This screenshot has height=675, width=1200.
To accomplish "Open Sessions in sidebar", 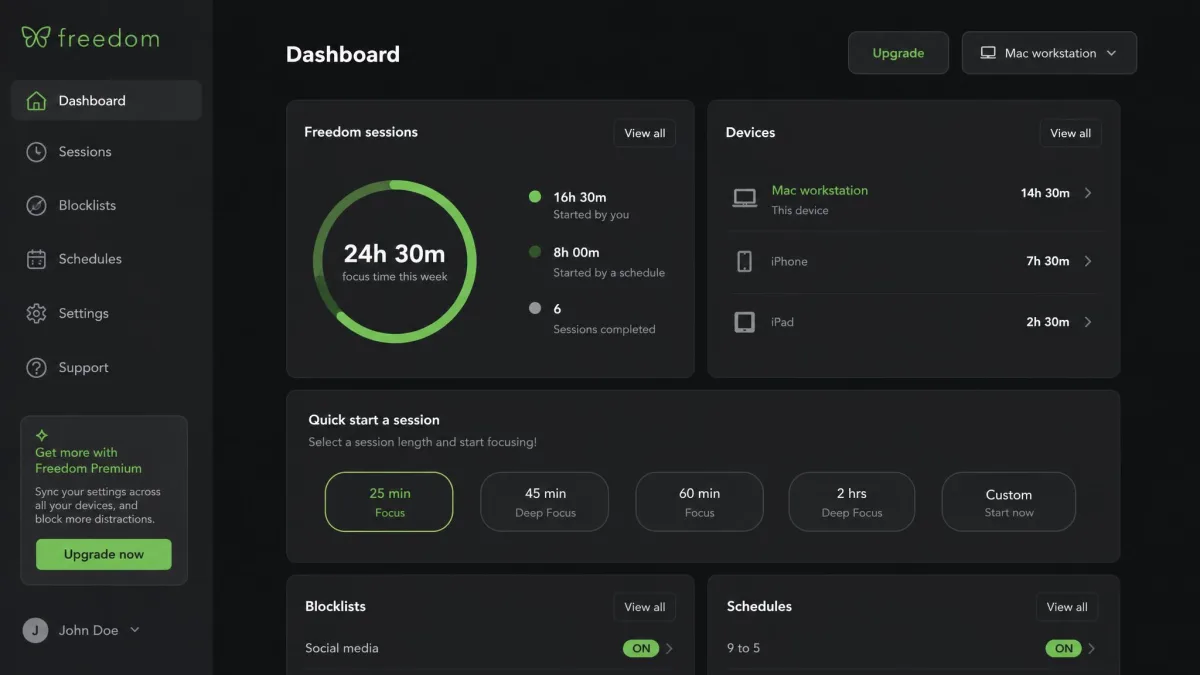I will pos(106,152).
